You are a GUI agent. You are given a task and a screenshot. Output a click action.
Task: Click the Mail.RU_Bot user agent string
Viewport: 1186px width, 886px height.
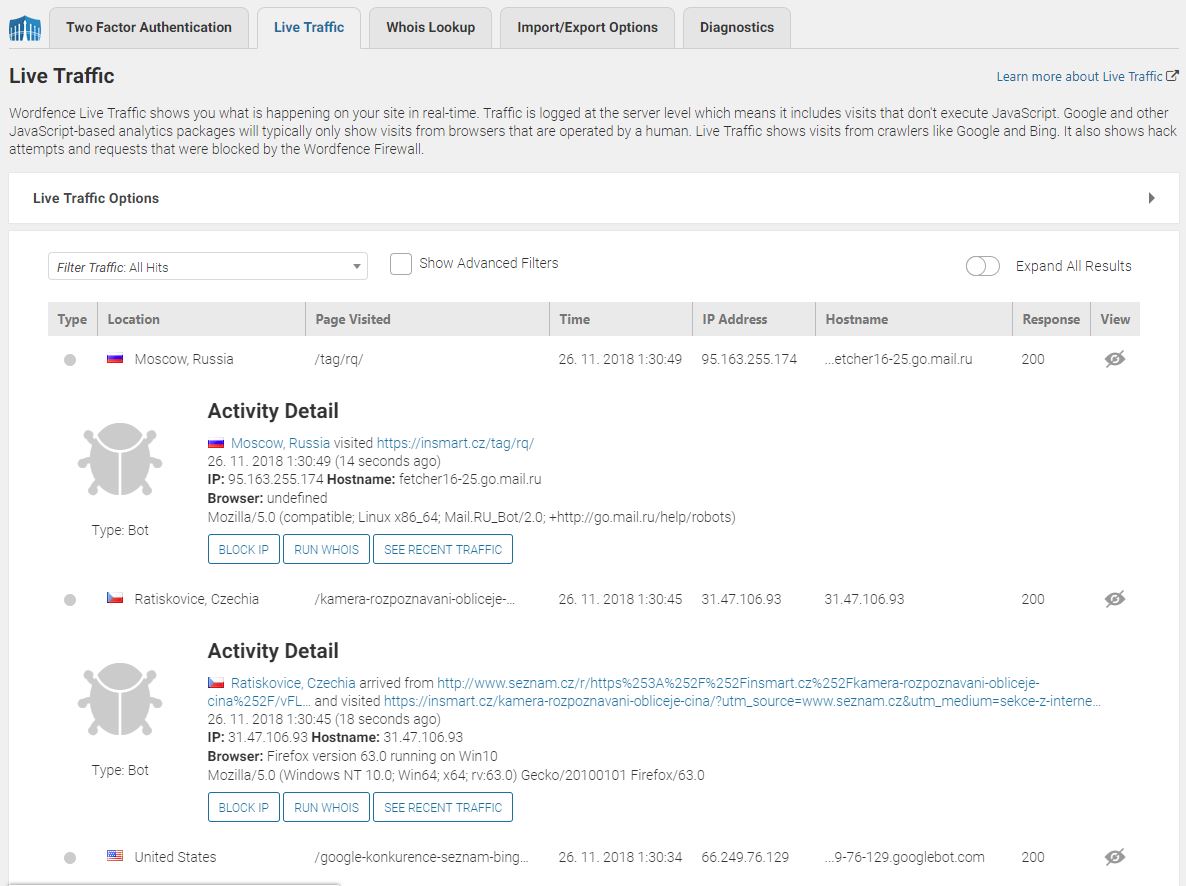click(471, 518)
